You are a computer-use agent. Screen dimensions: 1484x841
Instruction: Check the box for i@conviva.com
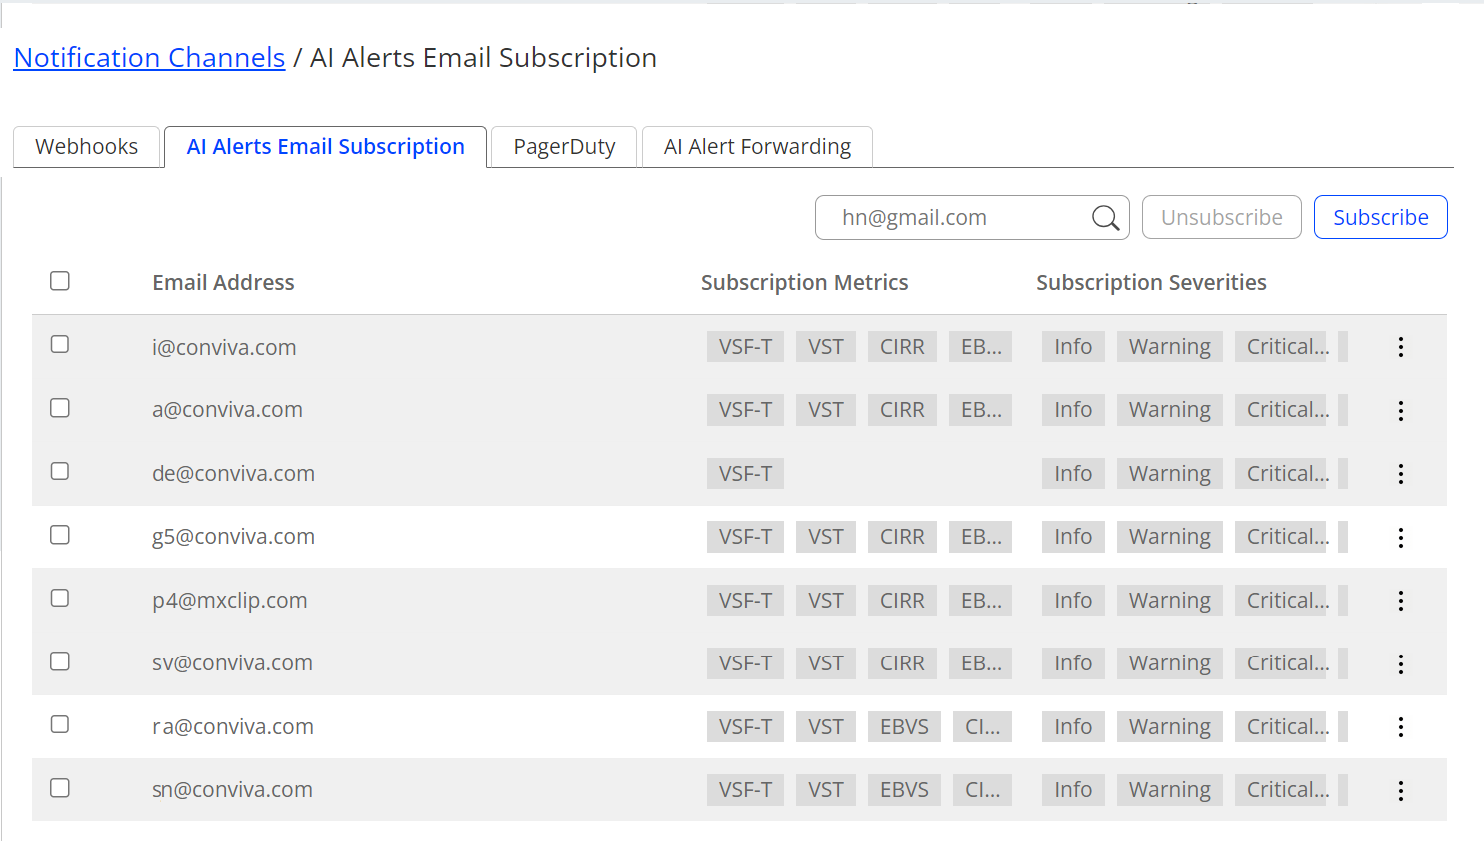(60, 345)
